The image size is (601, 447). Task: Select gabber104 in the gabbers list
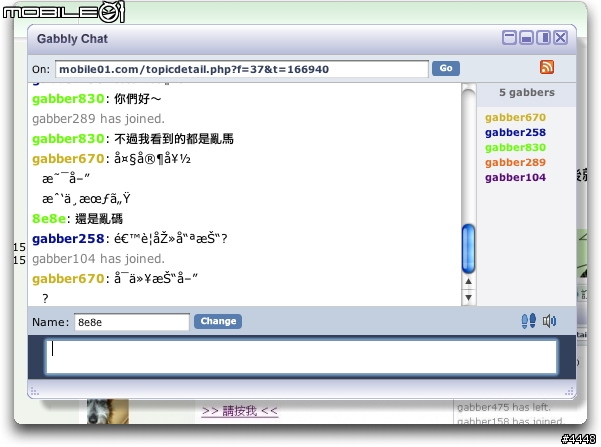click(515, 177)
